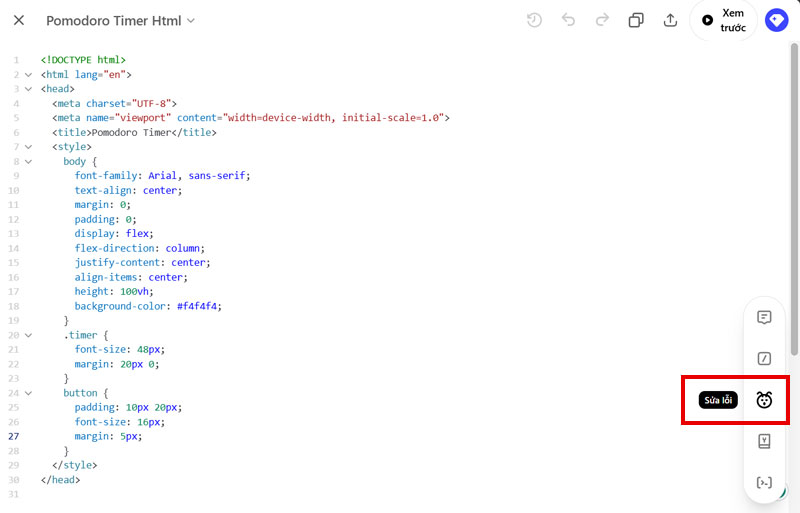800x513 pixels.
Task: Click the Xem trước preview button
Action: click(724, 20)
